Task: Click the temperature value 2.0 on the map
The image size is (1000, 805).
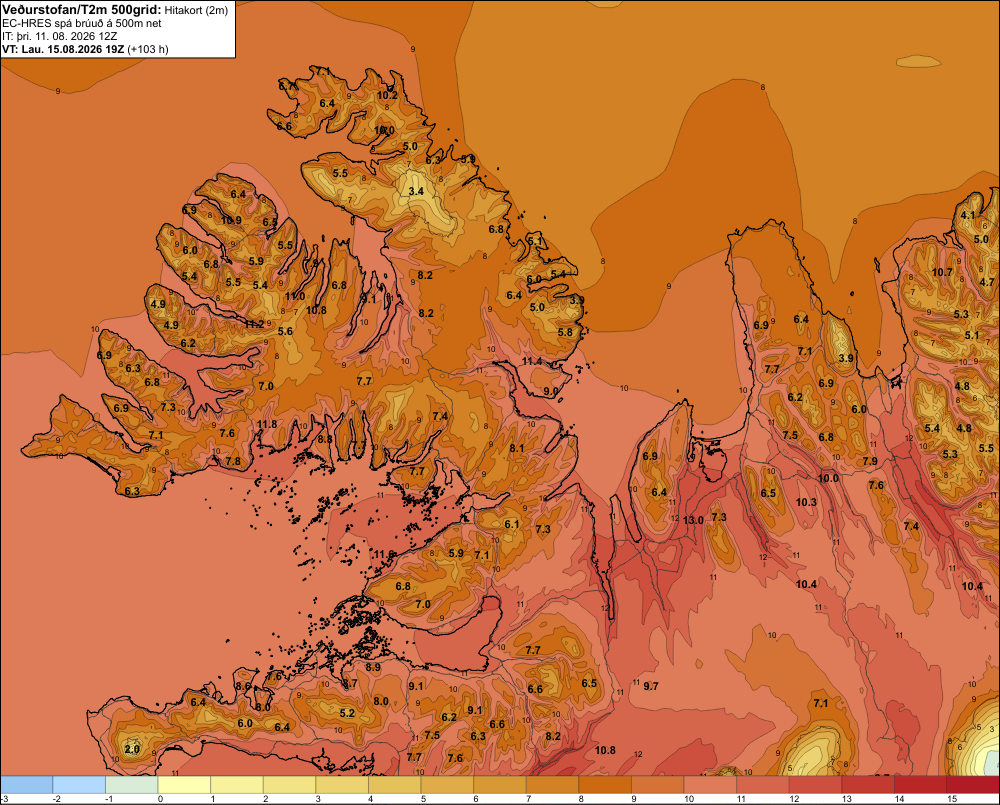Action: (131, 749)
